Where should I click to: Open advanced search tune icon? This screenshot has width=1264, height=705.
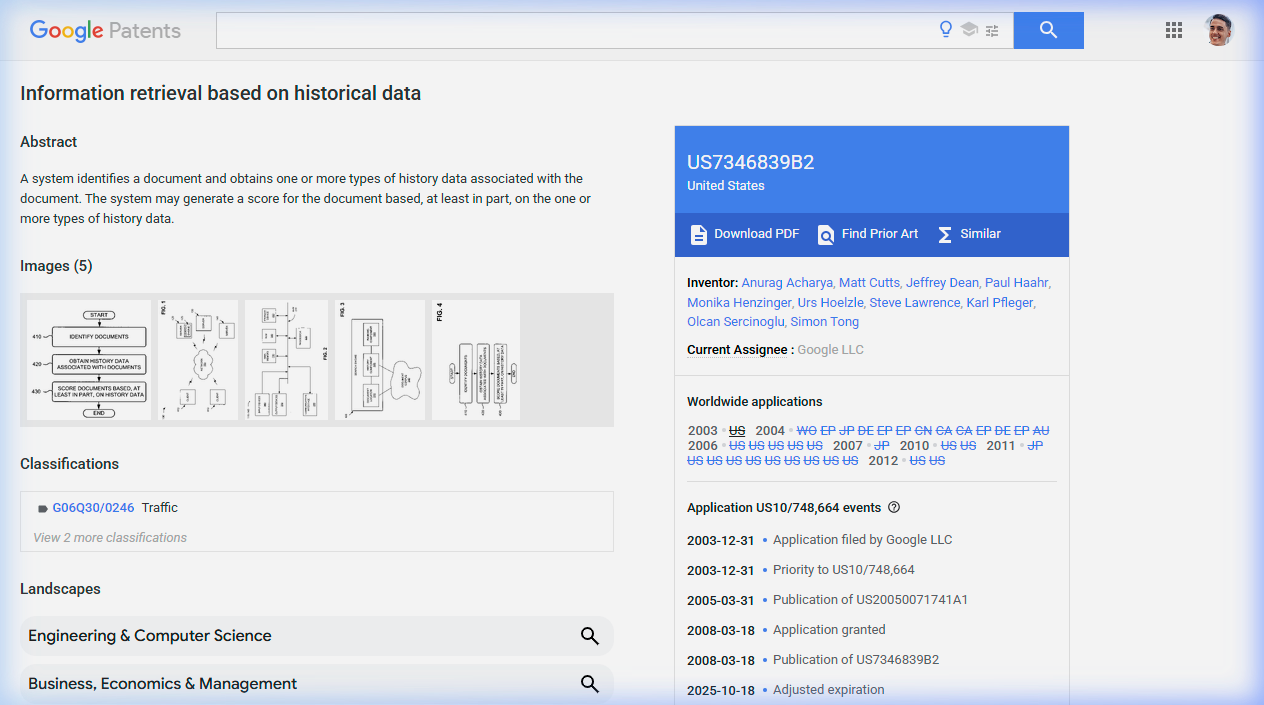pyautogui.click(x=992, y=30)
